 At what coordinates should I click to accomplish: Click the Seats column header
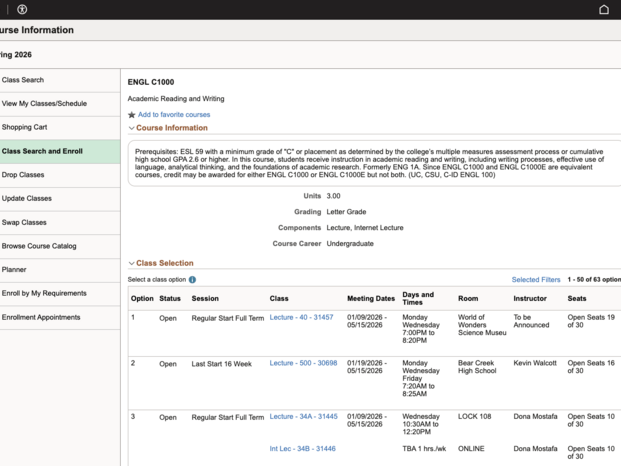point(577,299)
